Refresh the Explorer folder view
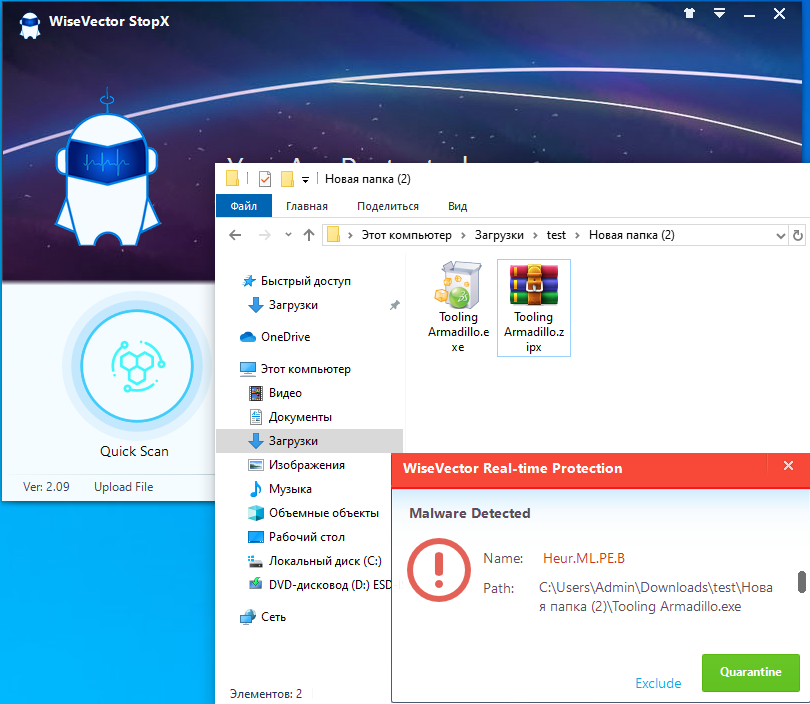810x704 pixels. click(798, 236)
